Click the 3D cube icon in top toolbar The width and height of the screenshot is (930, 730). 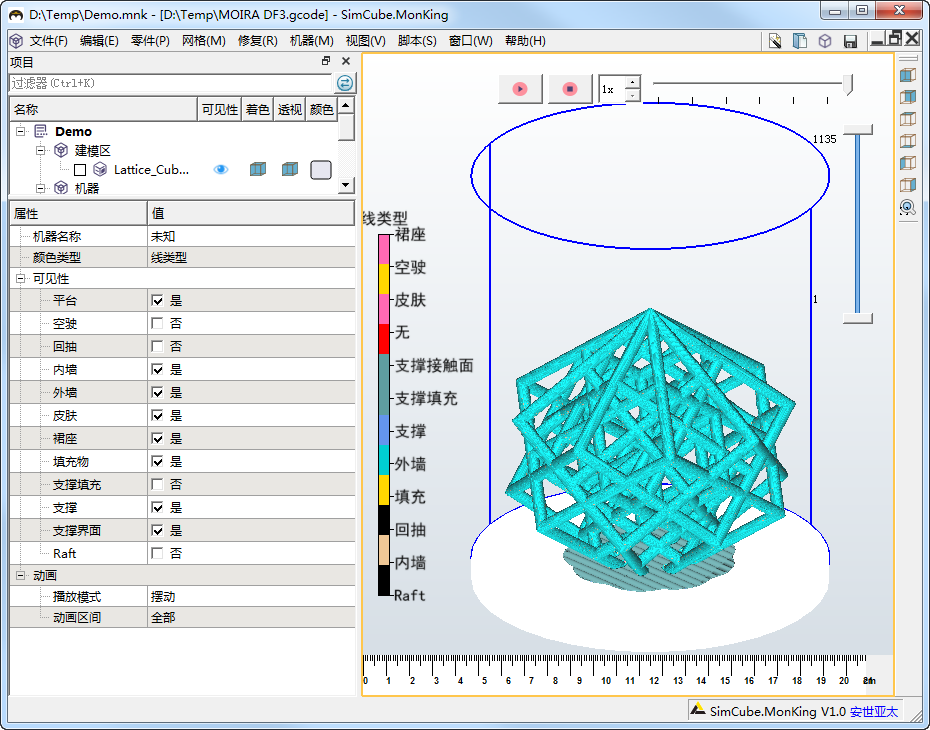pyautogui.click(x=825, y=41)
